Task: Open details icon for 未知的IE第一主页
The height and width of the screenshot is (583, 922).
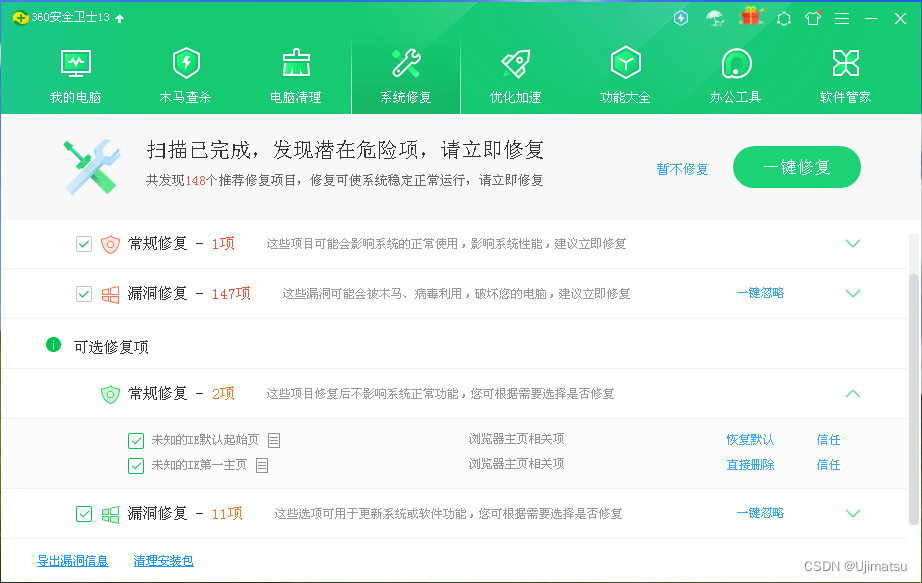Action: (x=262, y=465)
